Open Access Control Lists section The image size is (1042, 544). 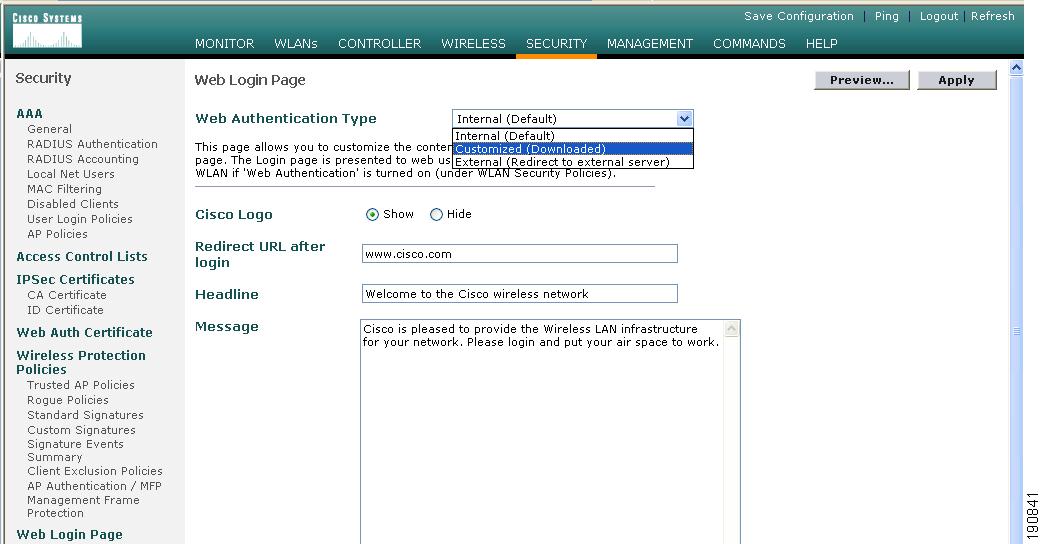click(82, 256)
